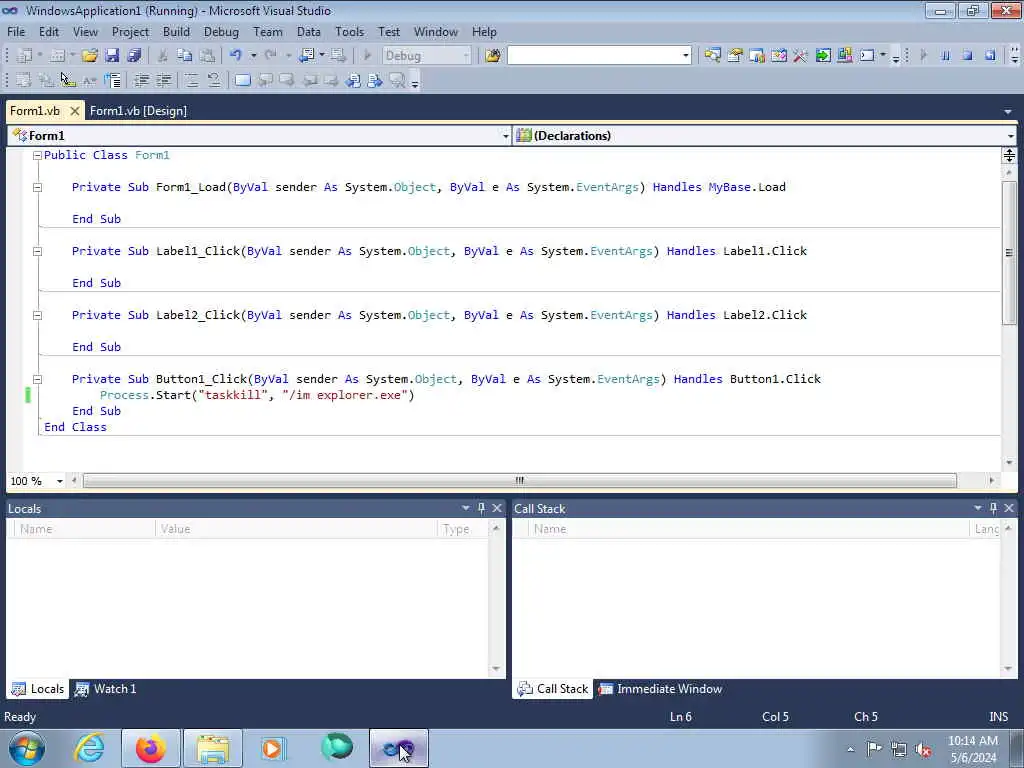Open the Locals panel window position dropdown

[466, 508]
